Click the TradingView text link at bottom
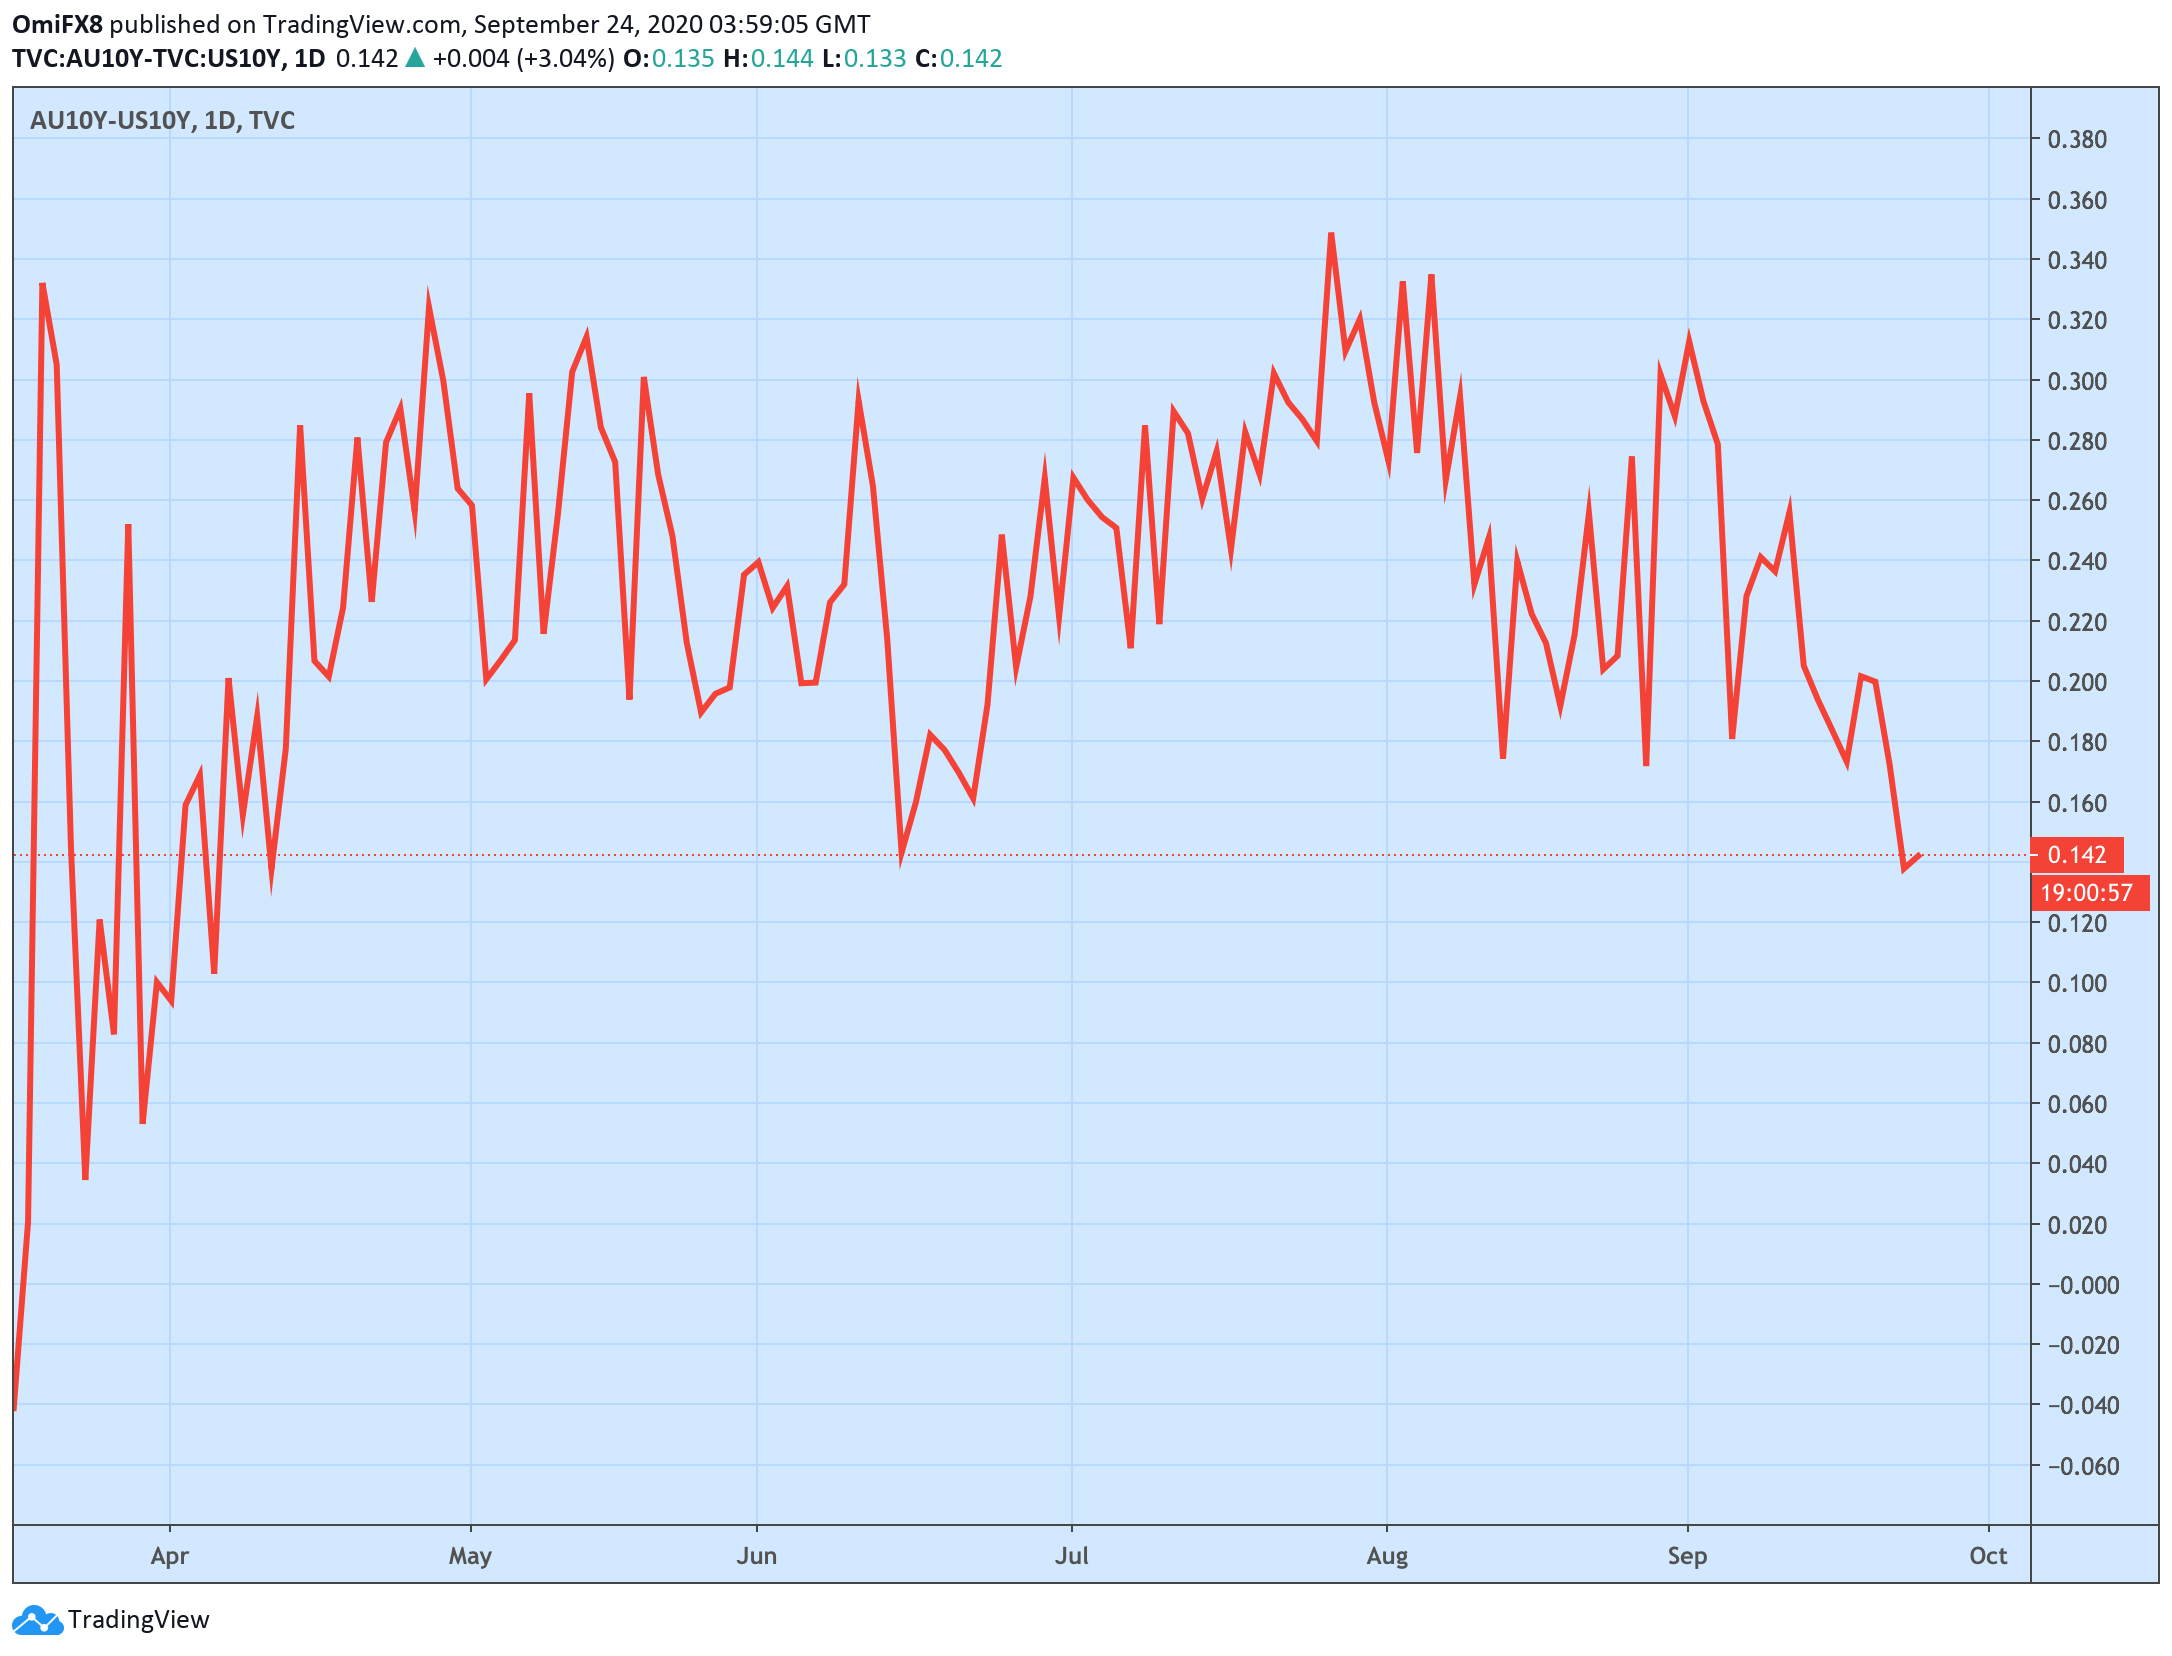The image size is (2172, 1656). 138,1619
